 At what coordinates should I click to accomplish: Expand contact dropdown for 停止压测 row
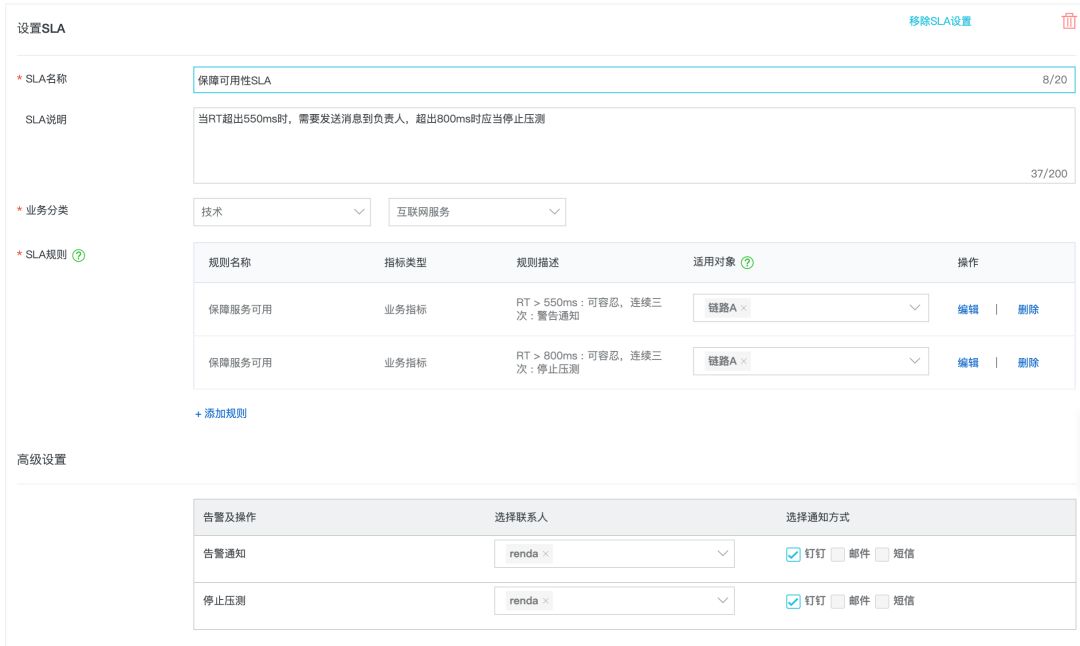point(723,601)
